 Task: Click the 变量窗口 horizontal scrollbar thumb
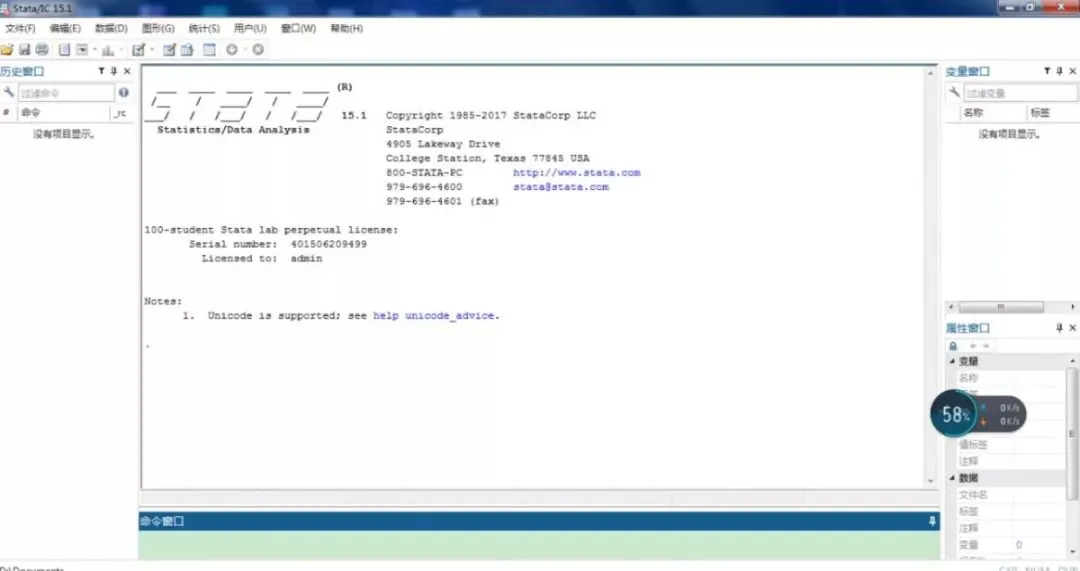tap(1001, 307)
